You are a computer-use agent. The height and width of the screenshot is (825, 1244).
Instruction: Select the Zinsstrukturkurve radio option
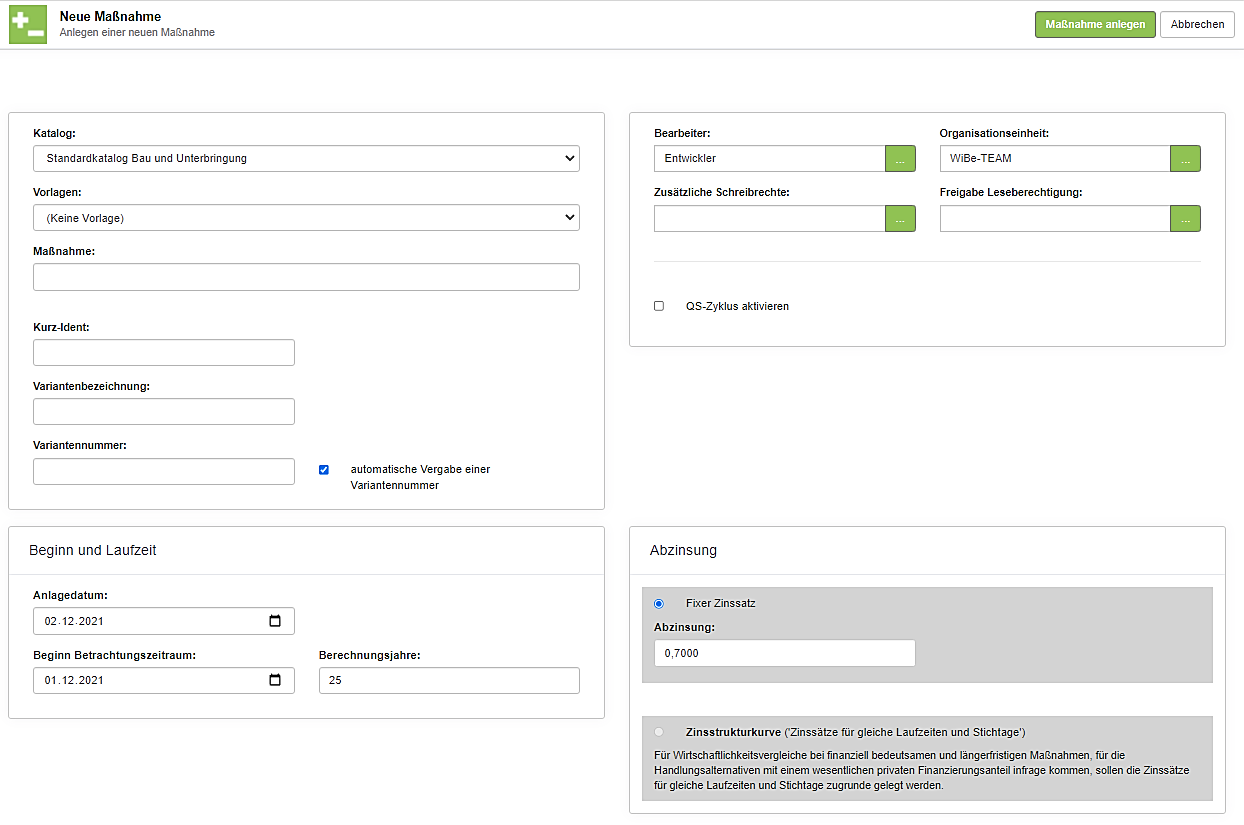[x=658, y=732]
